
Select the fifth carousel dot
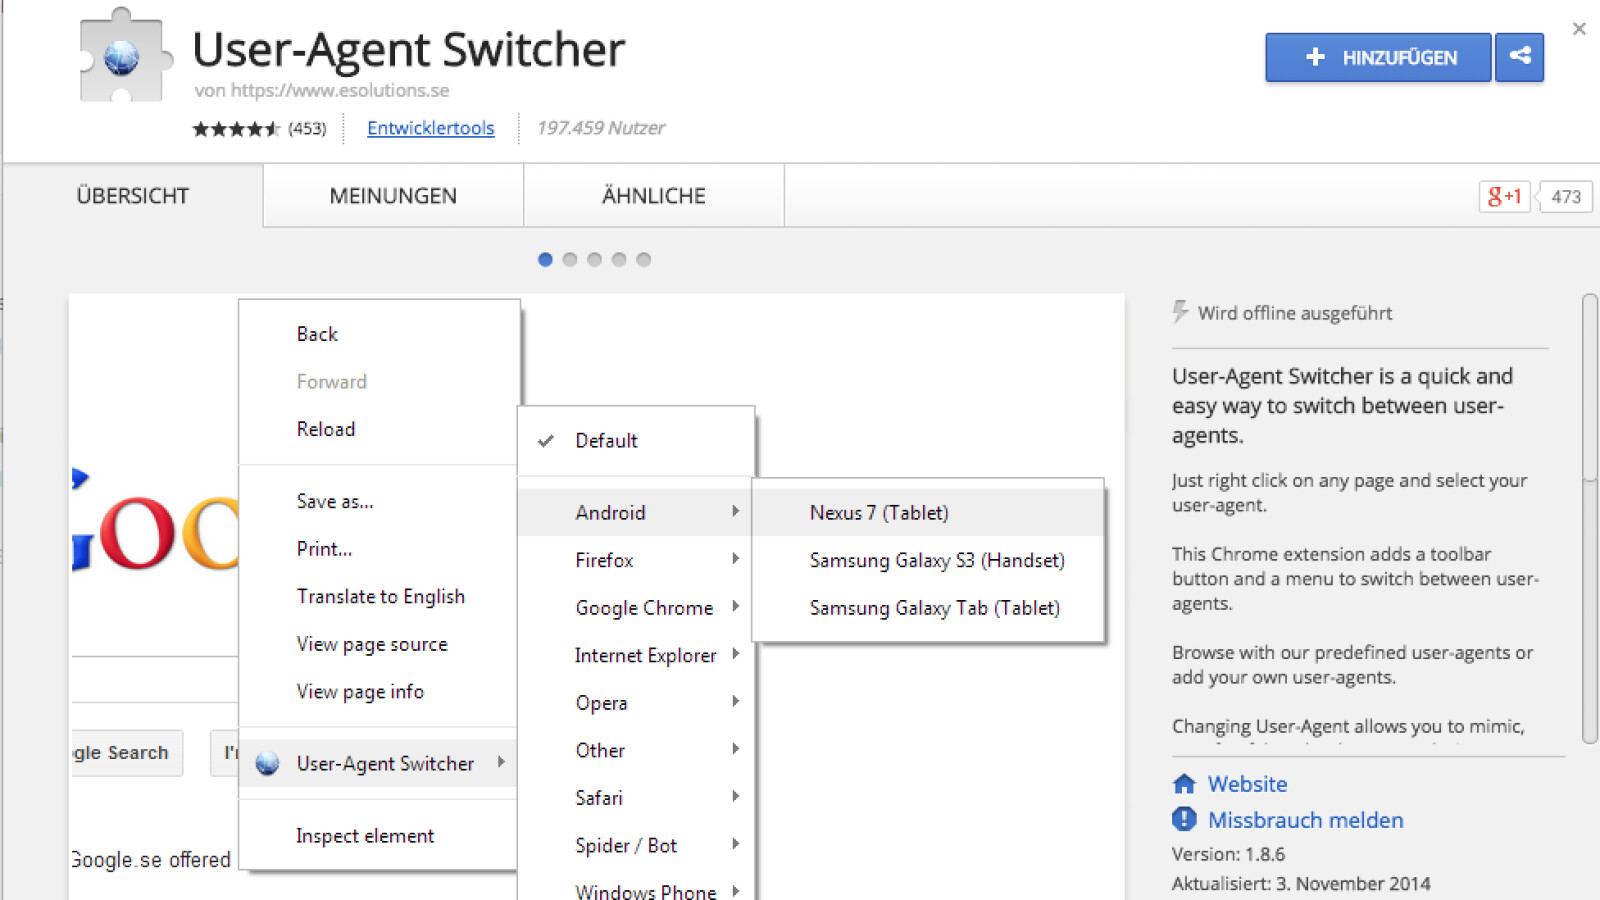point(644,260)
